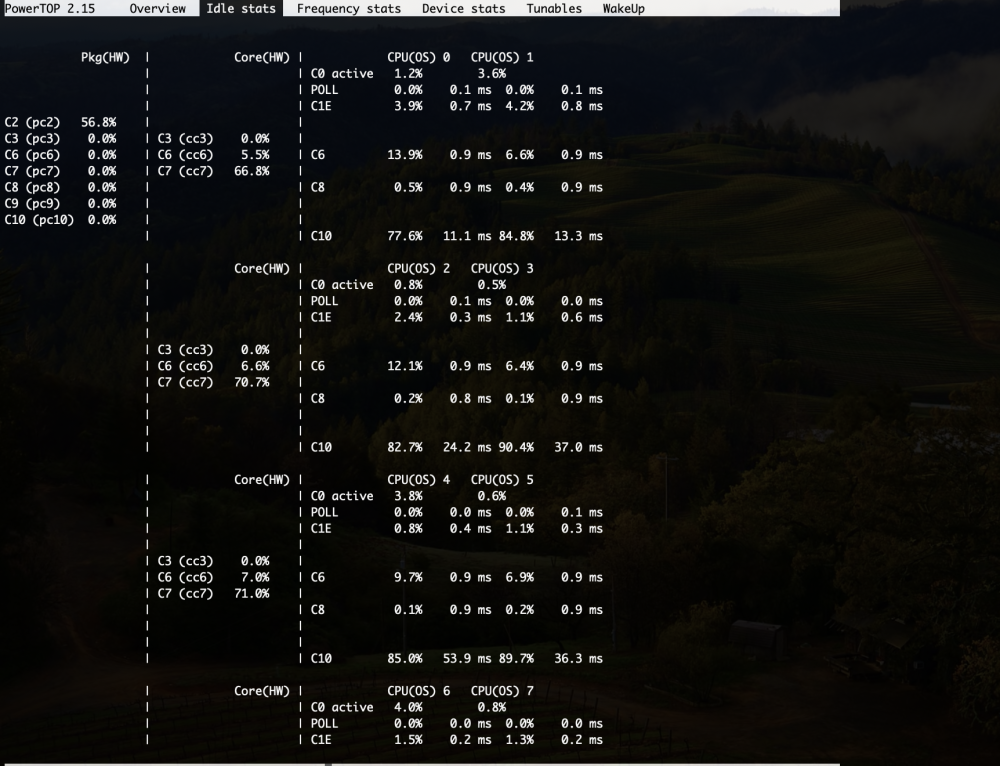This screenshot has height=766, width=1000.
Task: Click the CPU(OS) 4 column header
Action: click(x=418, y=480)
